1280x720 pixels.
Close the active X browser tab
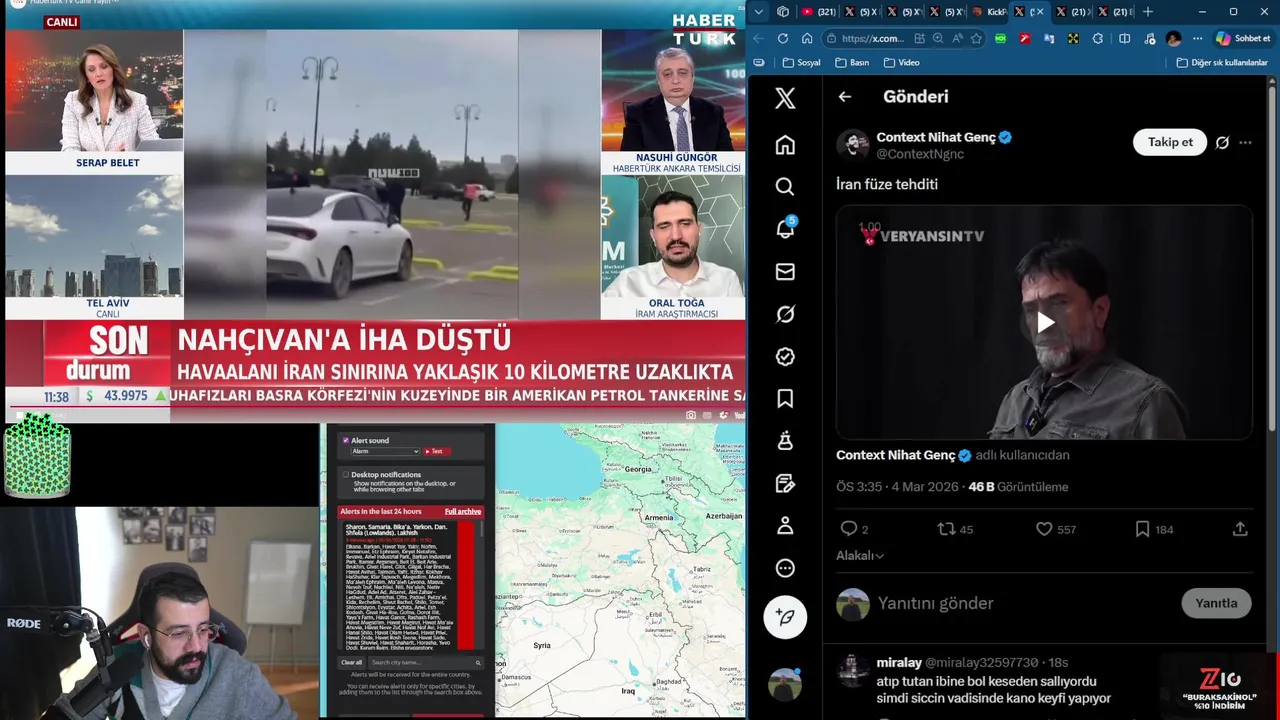click(1040, 12)
